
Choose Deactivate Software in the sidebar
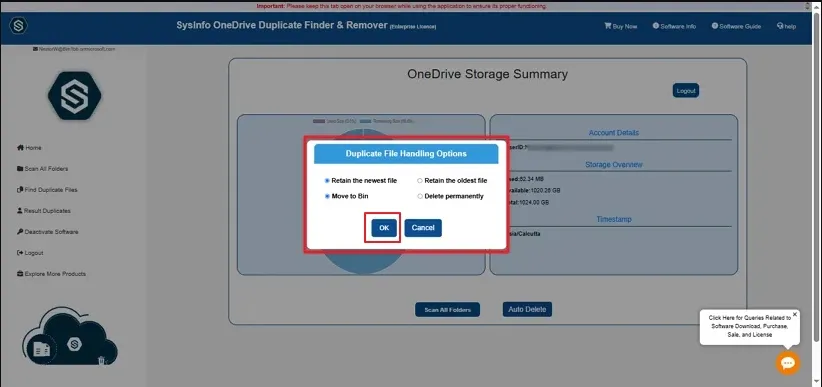coord(48,232)
